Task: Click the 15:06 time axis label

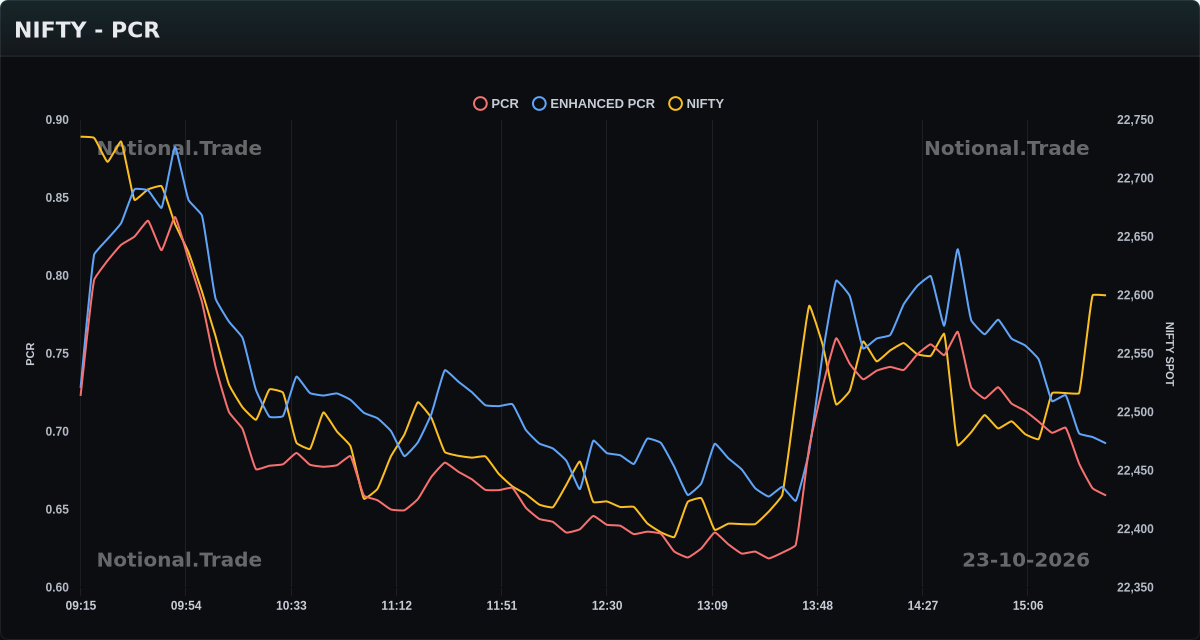Action: [1028, 606]
